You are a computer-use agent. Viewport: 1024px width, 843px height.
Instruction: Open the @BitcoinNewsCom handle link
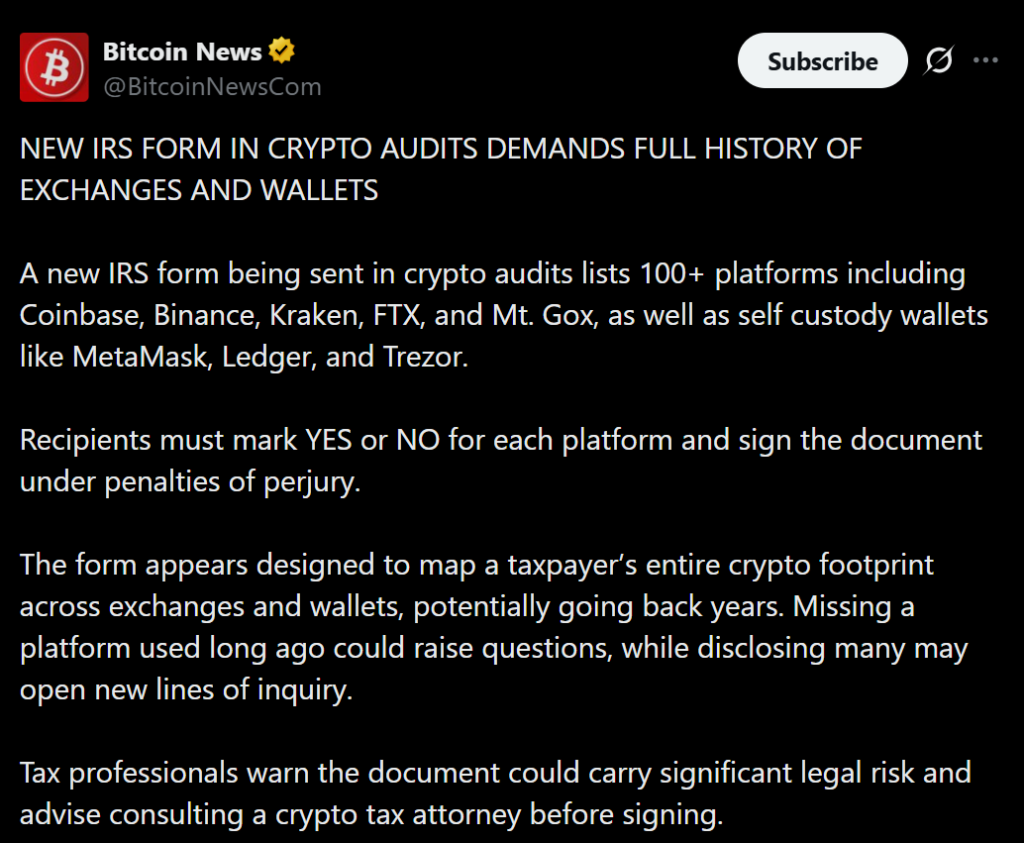click(212, 87)
